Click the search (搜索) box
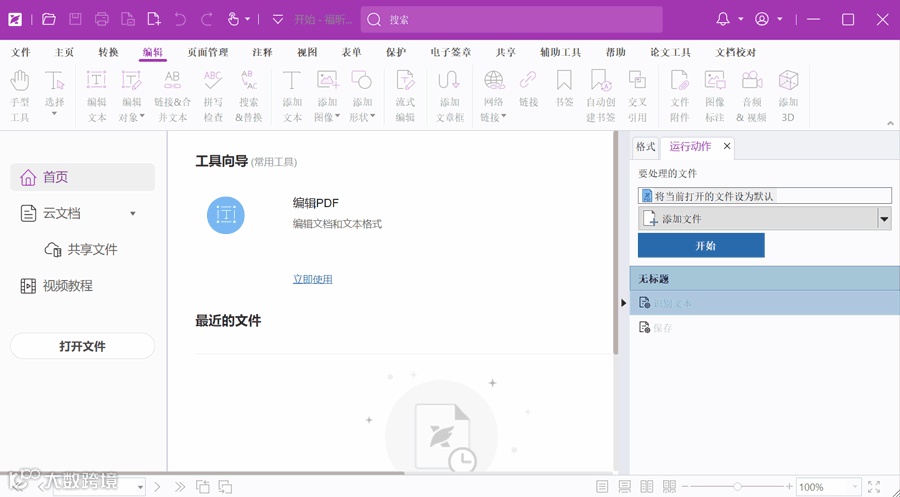The height and width of the screenshot is (497, 900). pos(511,20)
